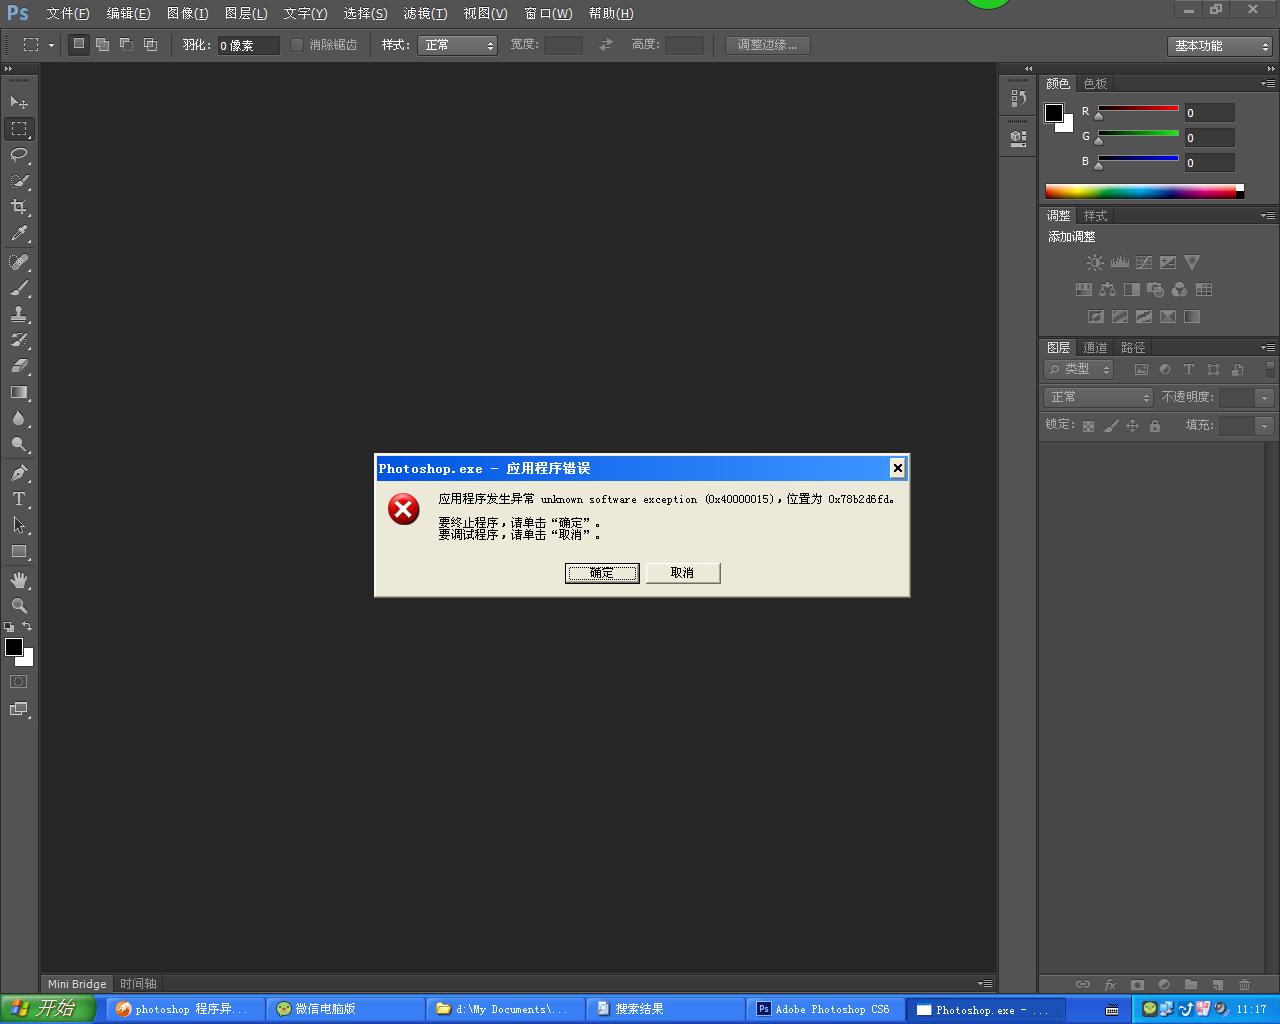Open the 搜索结果 taskbar item
Screen dimensions: 1280x1024
[x=665, y=1009]
